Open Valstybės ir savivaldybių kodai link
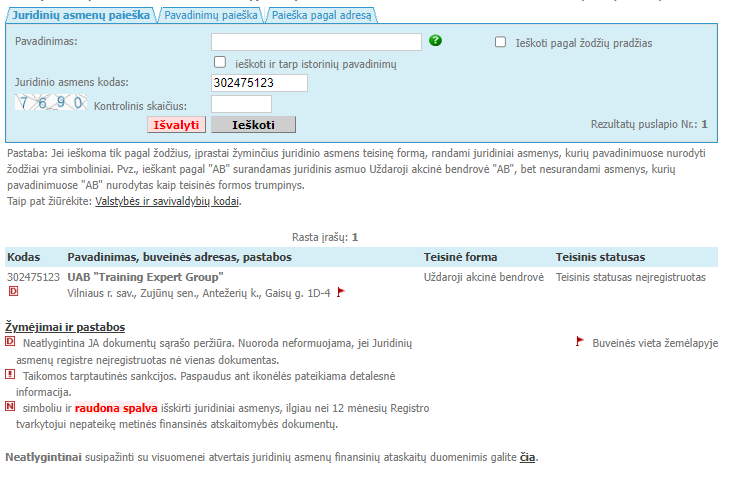 point(167,201)
